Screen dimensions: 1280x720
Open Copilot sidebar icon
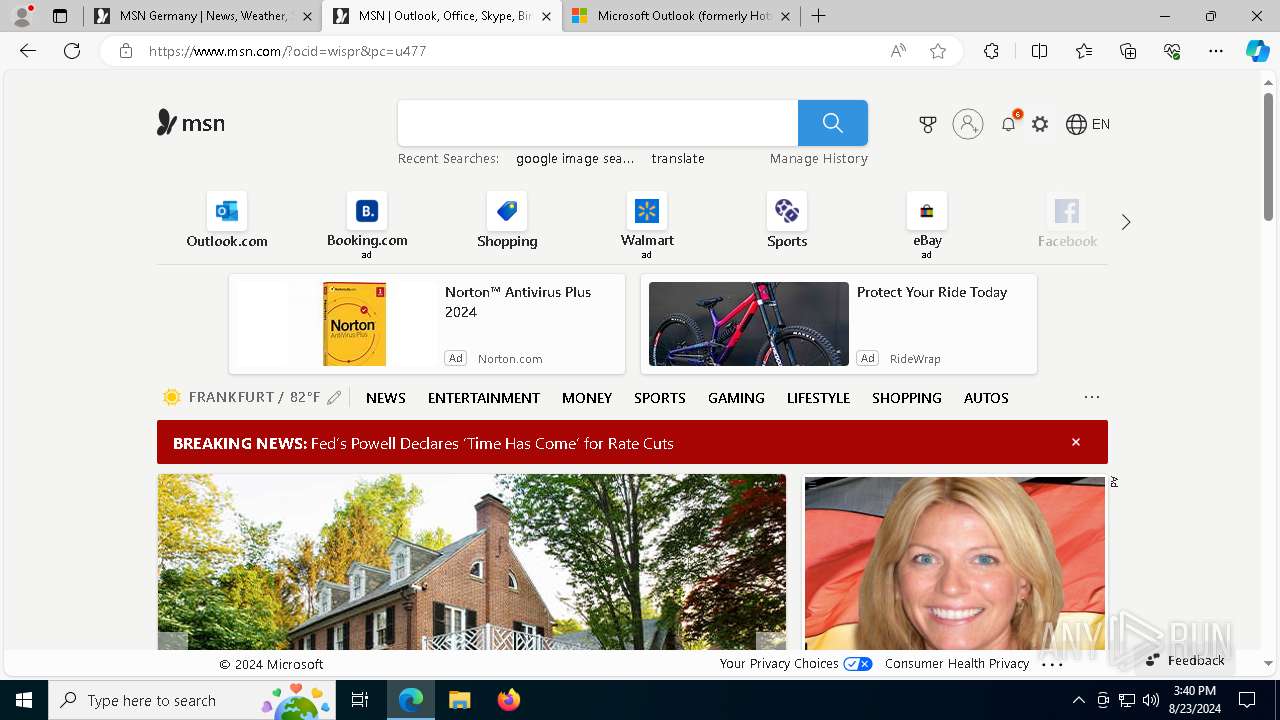pos(1258,51)
